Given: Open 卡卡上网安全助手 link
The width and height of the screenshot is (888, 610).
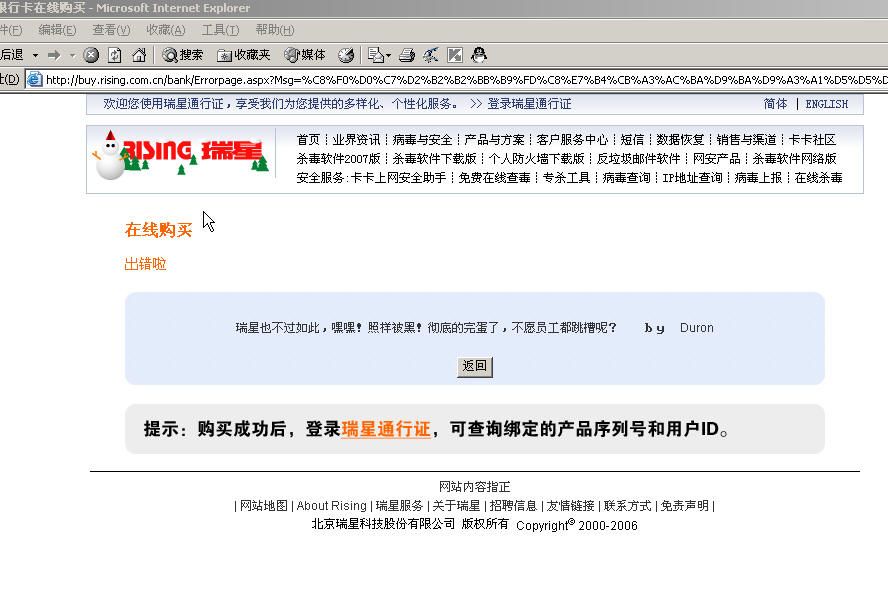Looking at the screenshot, I should tap(398, 178).
